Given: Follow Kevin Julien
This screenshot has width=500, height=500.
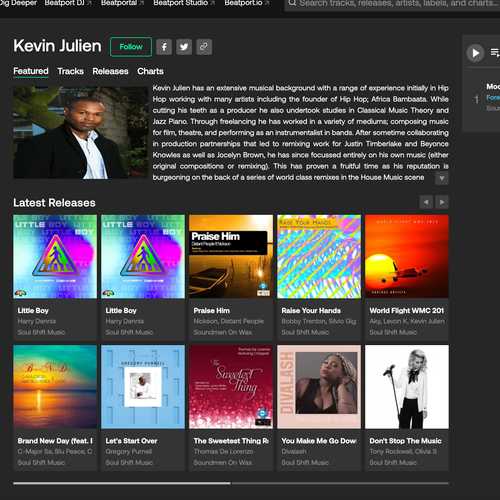Looking at the screenshot, I should 131,47.
